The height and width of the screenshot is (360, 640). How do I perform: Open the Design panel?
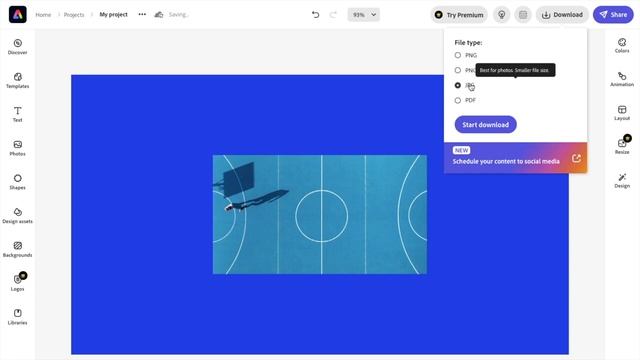(x=622, y=180)
